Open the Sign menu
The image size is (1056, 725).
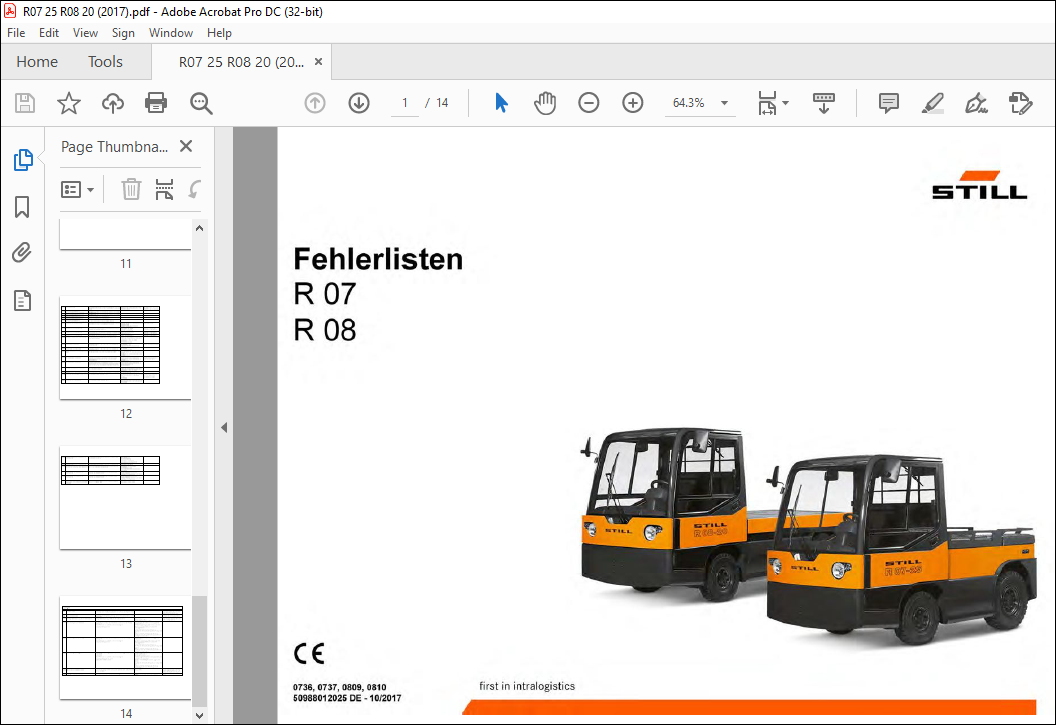(123, 32)
